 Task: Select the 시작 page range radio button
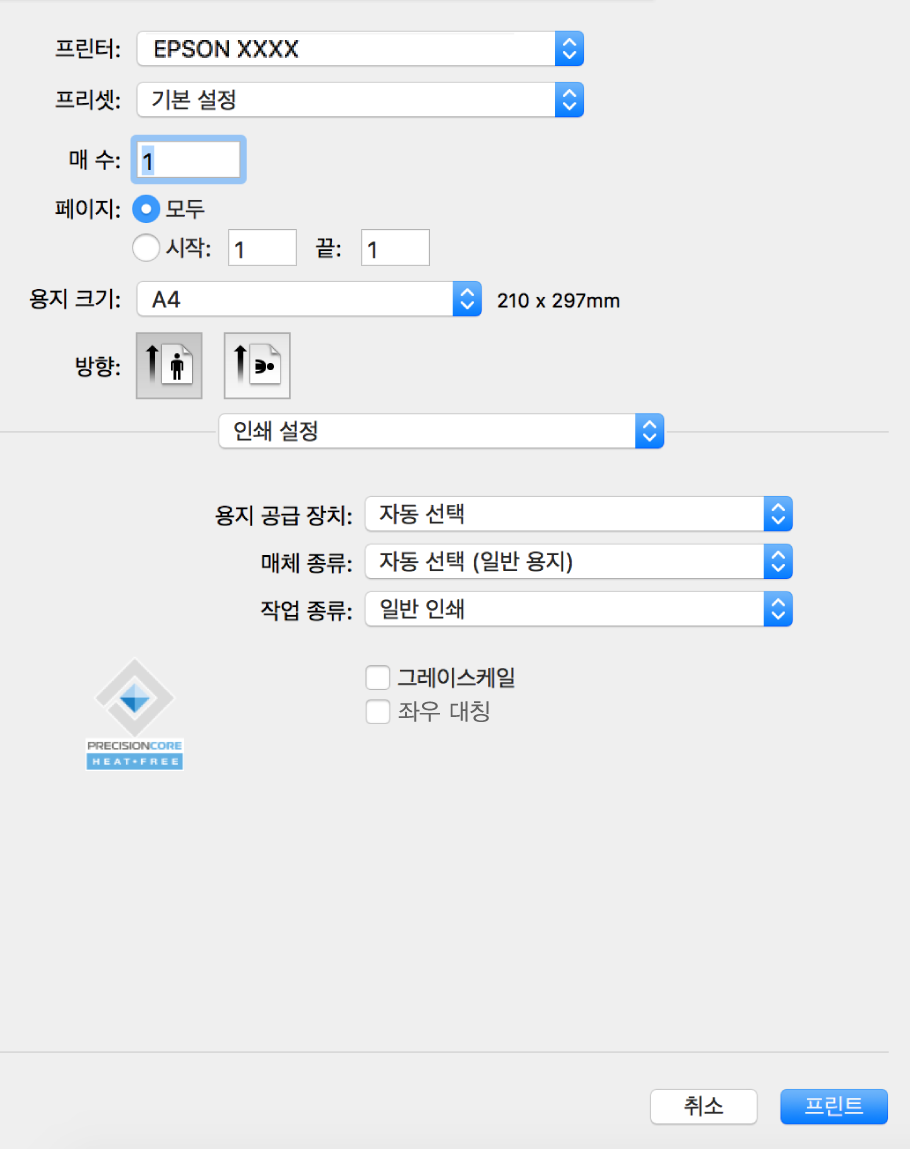147,248
